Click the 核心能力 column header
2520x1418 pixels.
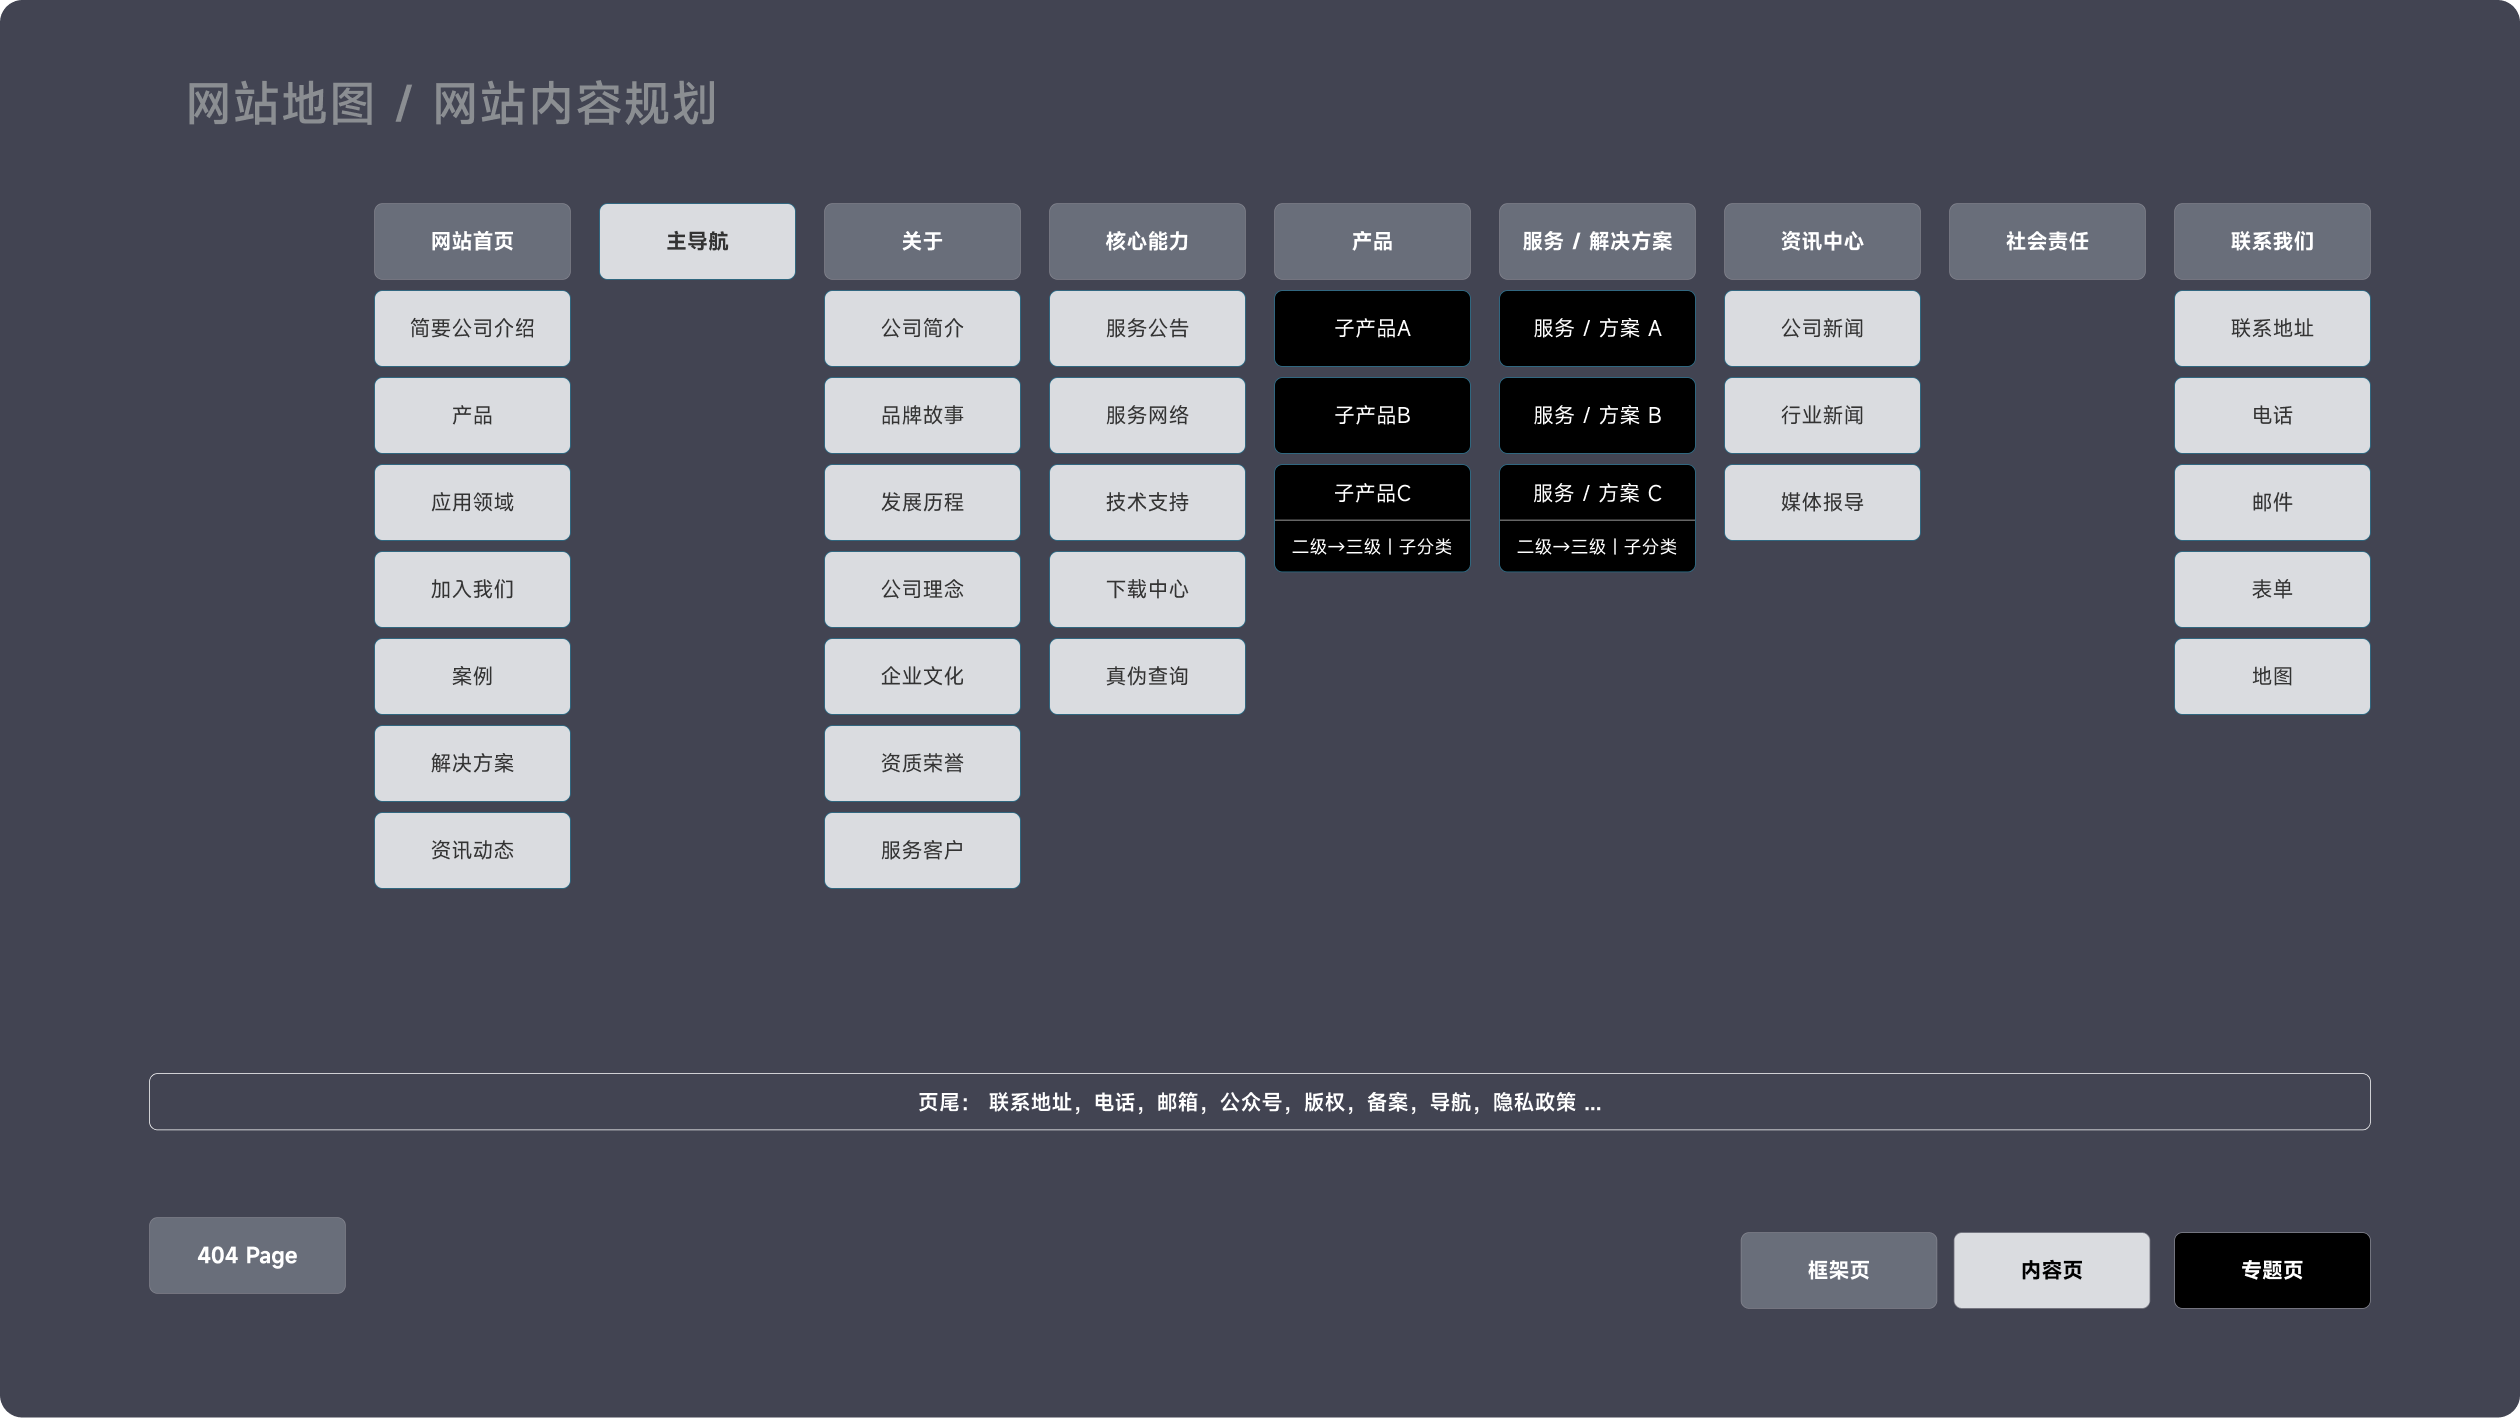tap(1147, 241)
